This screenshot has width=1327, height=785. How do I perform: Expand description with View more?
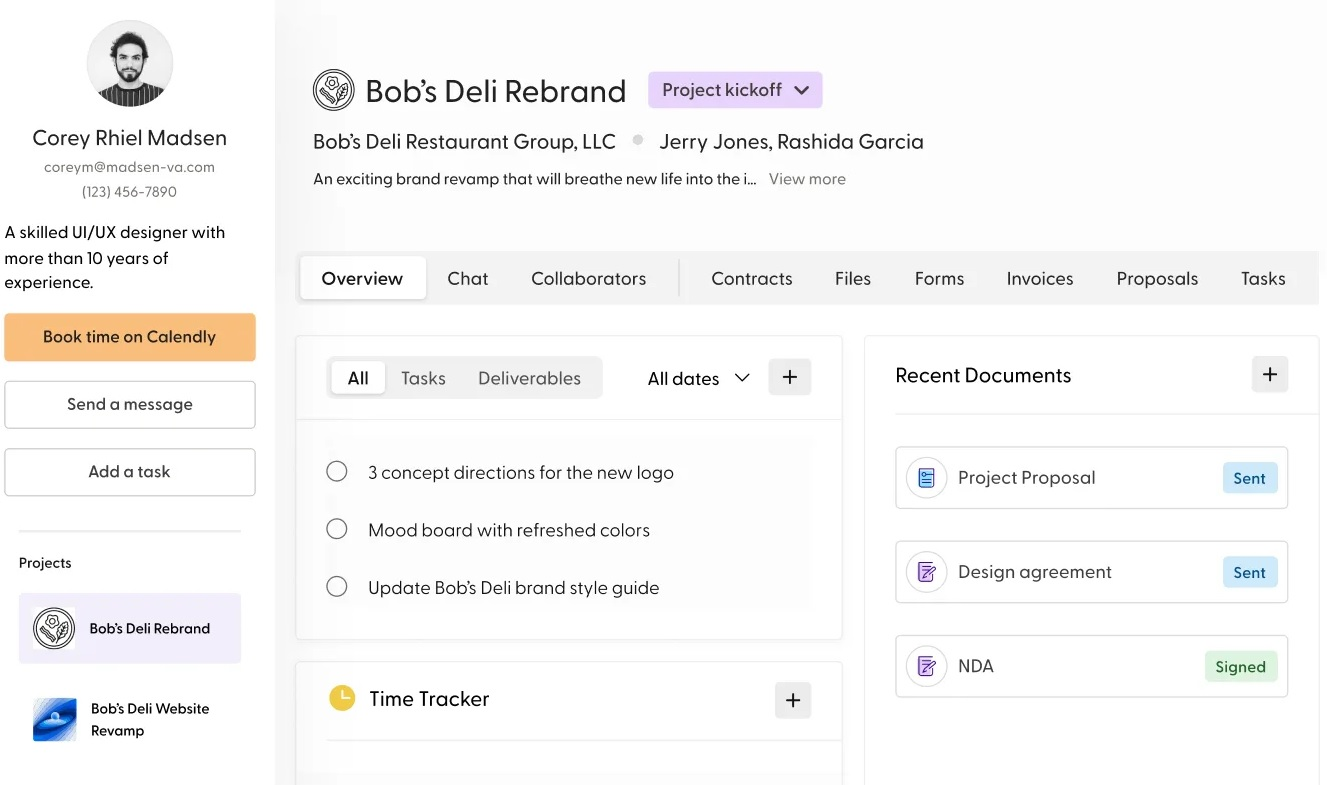coord(807,179)
